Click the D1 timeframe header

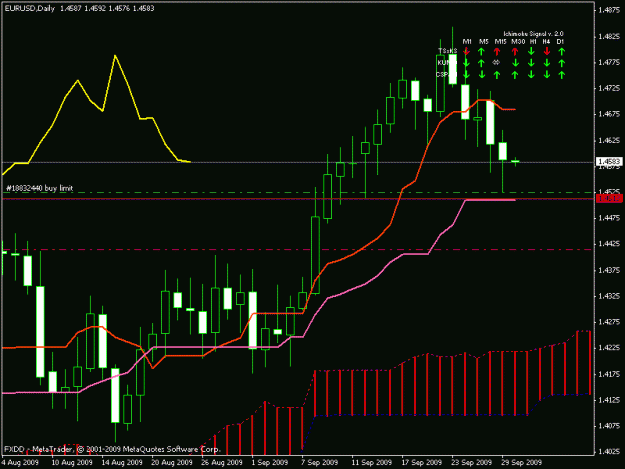(x=560, y=41)
